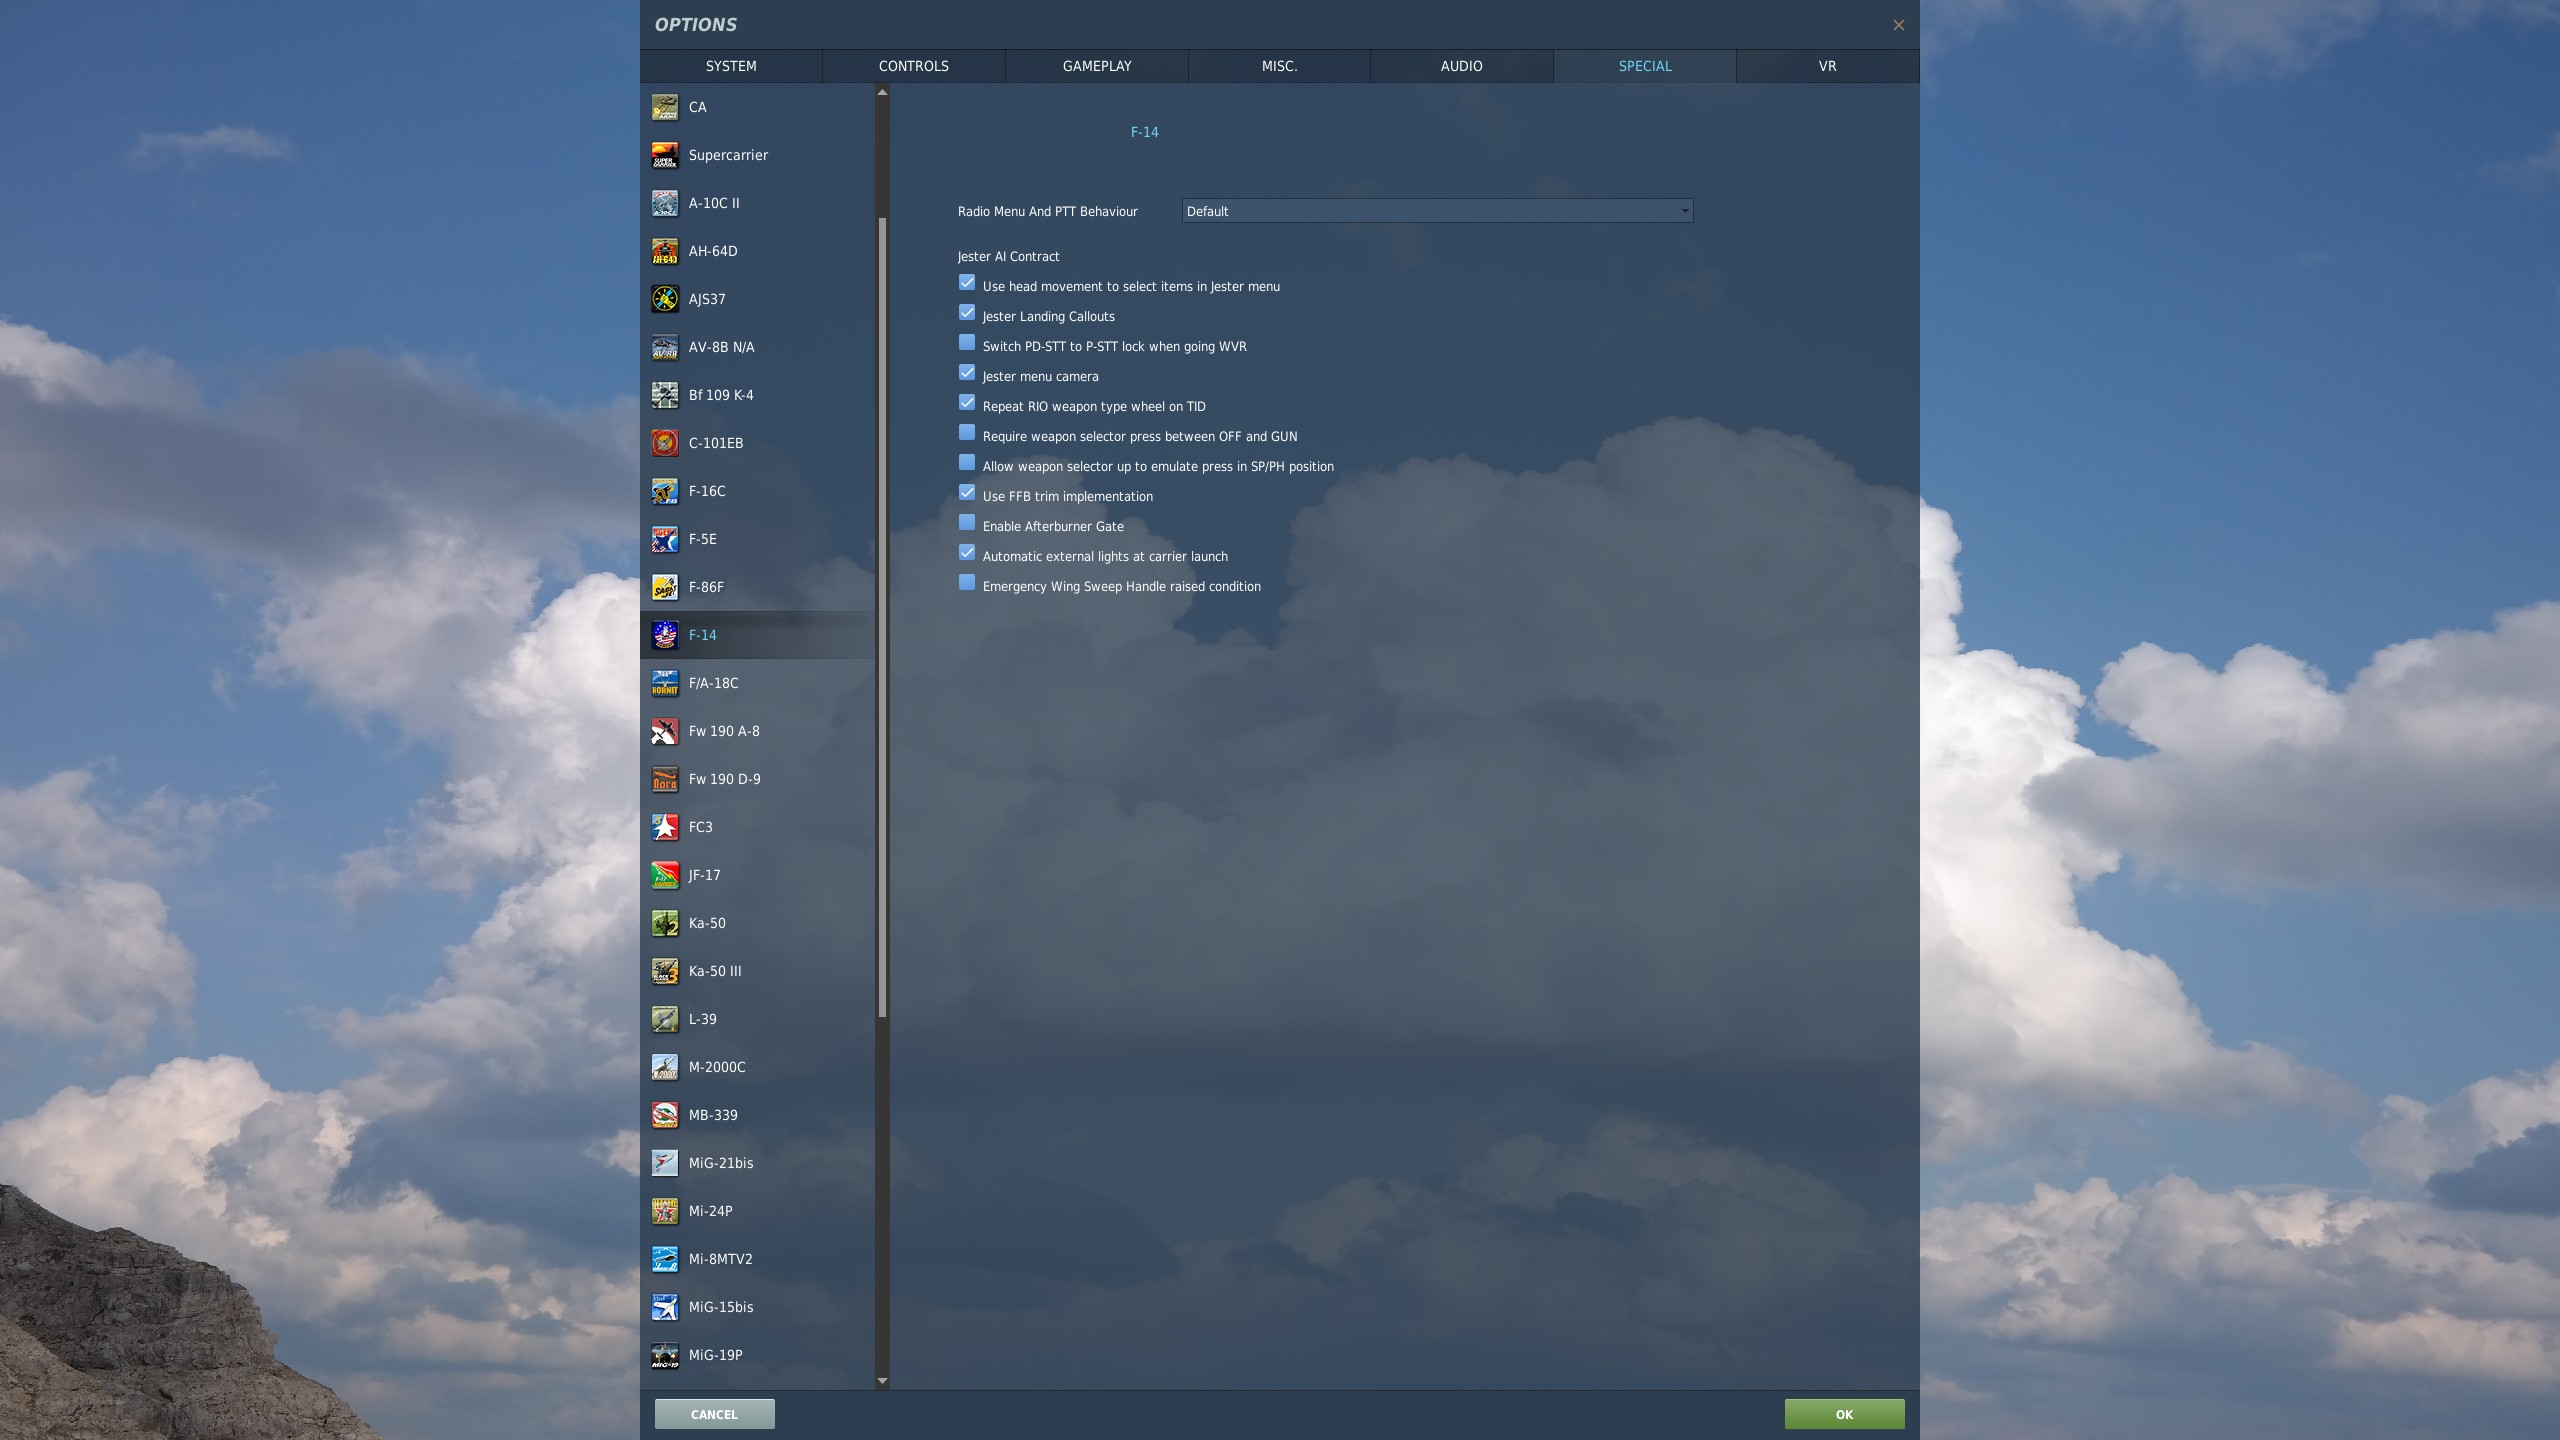This screenshot has width=2560, height=1440.
Task: Switch to the CONTROLS tab
Action: [x=913, y=66]
